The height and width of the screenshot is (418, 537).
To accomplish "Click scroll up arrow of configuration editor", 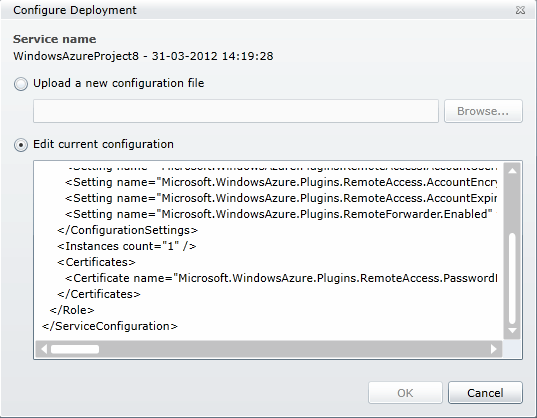I will tap(512, 170).
